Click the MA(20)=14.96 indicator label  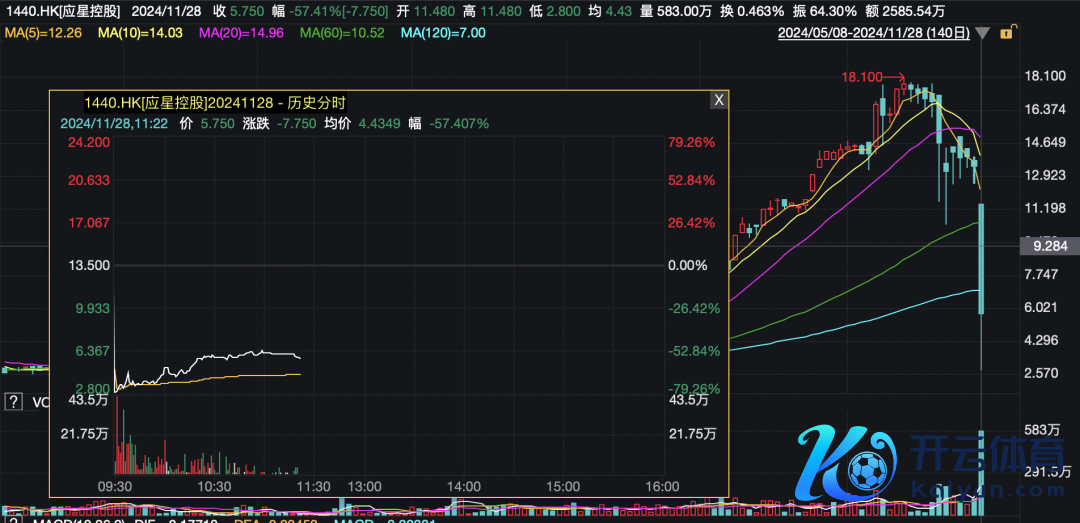click(x=240, y=33)
